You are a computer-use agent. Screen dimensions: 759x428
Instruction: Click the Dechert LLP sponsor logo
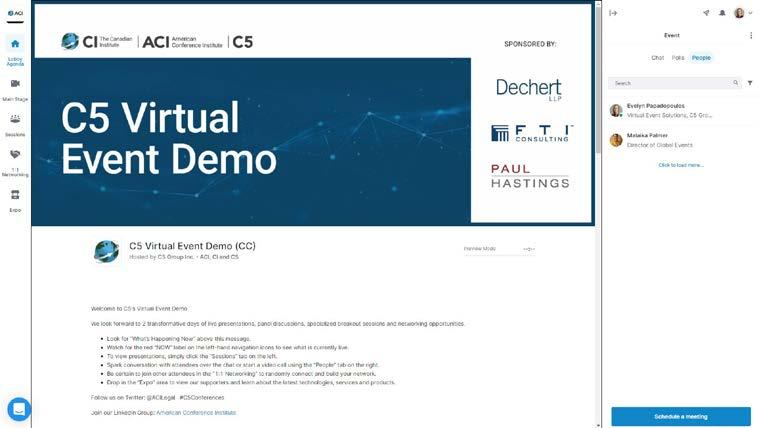pyautogui.click(x=529, y=90)
